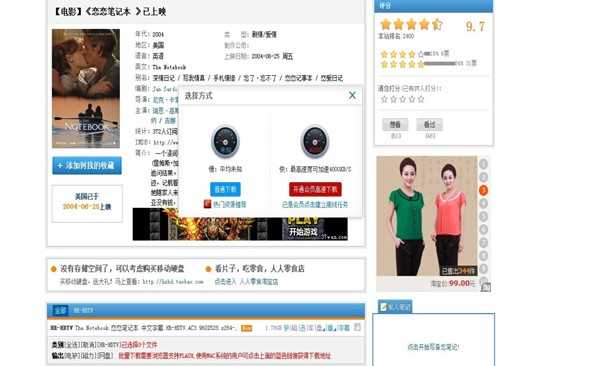Click the orange tag on the file row
596x366 pixels.
point(246,328)
